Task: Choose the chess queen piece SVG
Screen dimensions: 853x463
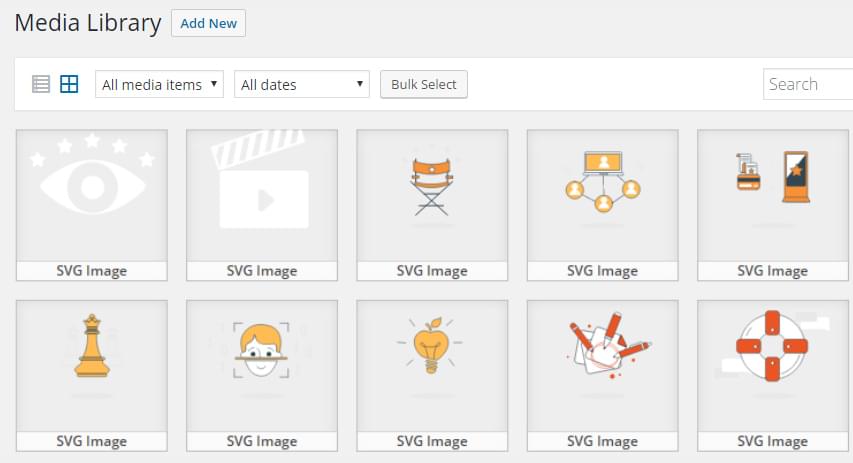Action: click(92, 366)
